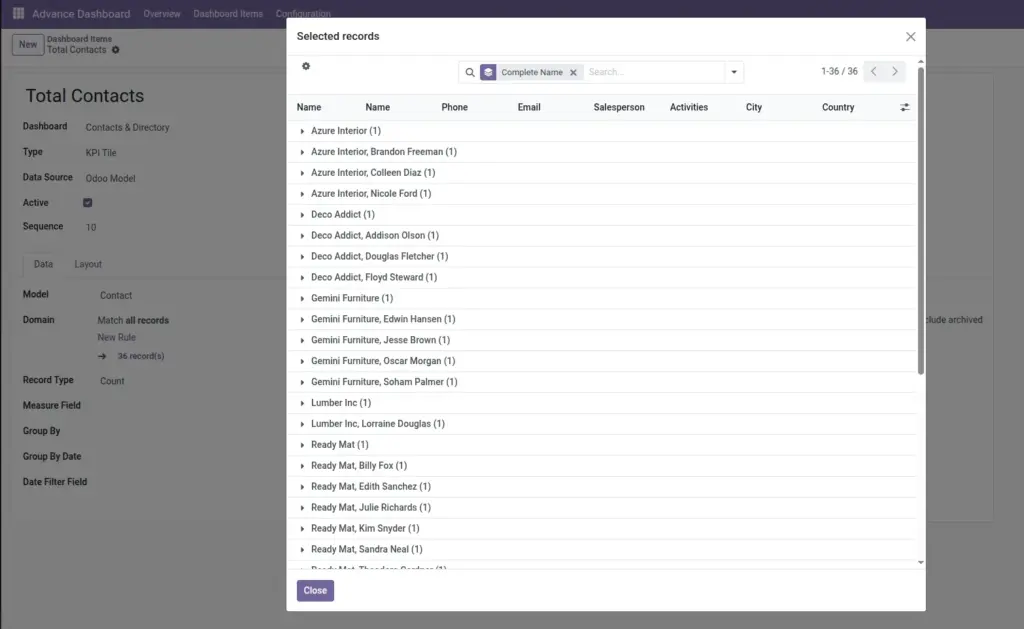Click the Complete Name group-by layers icon
Screen dimensions: 1024x629
click(488, 73)
